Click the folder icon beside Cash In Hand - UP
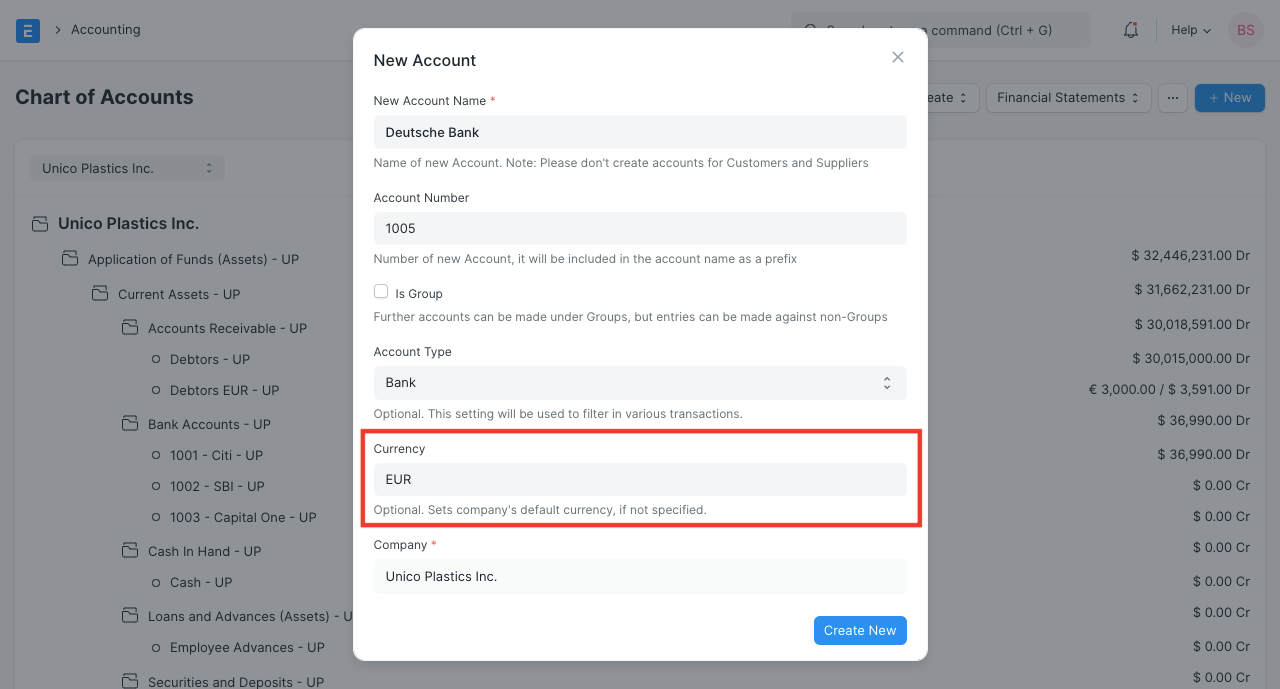This screenshot has width=1280, height=689. (x=129, y=550)
